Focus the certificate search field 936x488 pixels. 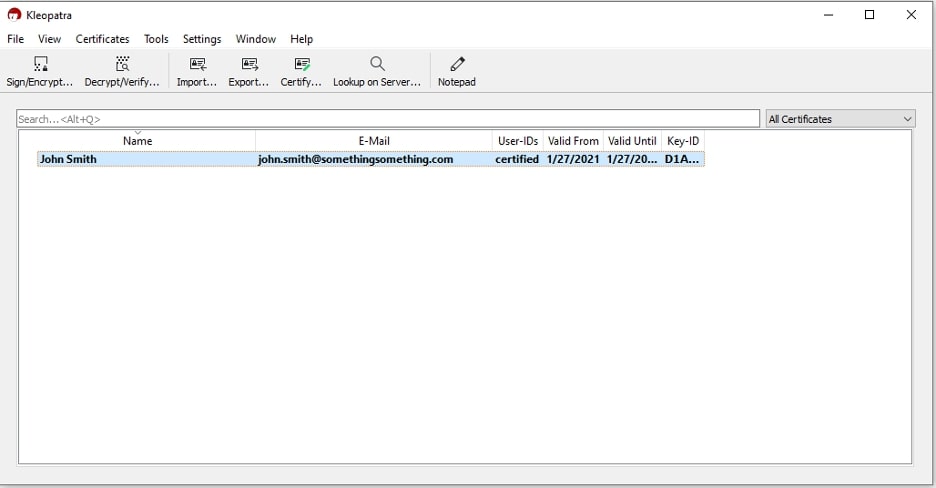388,119
